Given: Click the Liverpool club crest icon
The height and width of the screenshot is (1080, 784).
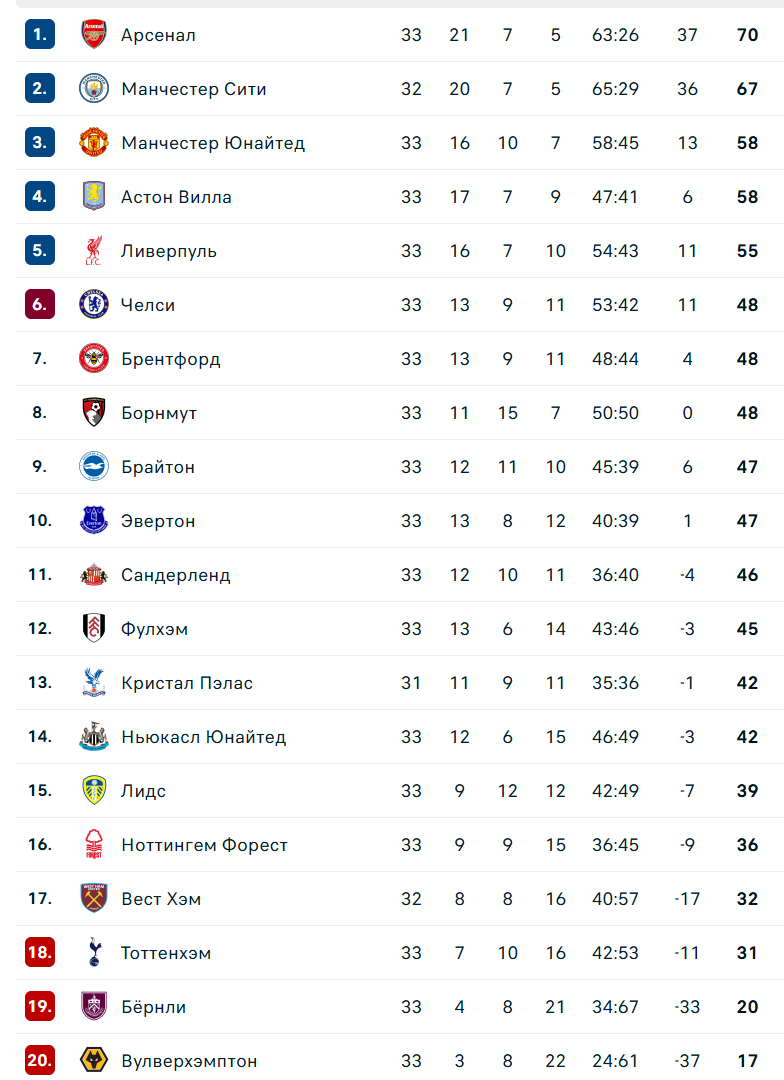Looking at the screenshot, I should pyautogui.click(x=93, y=251).
